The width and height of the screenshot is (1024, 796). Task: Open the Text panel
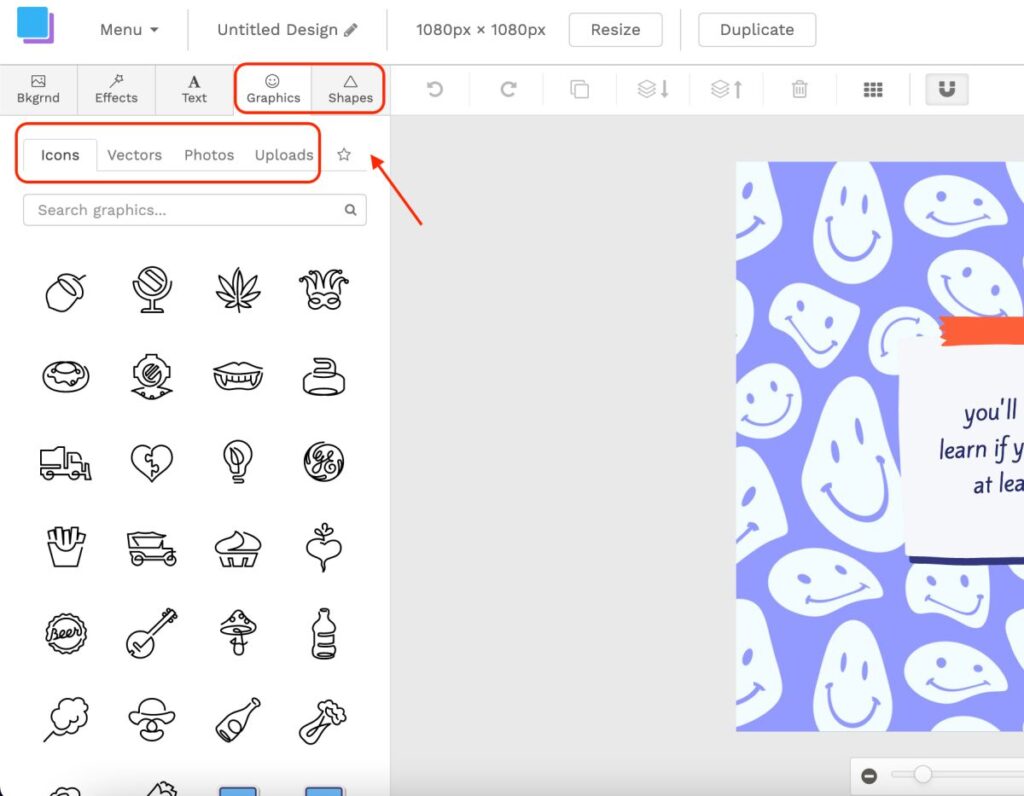(x=193, y=89)
